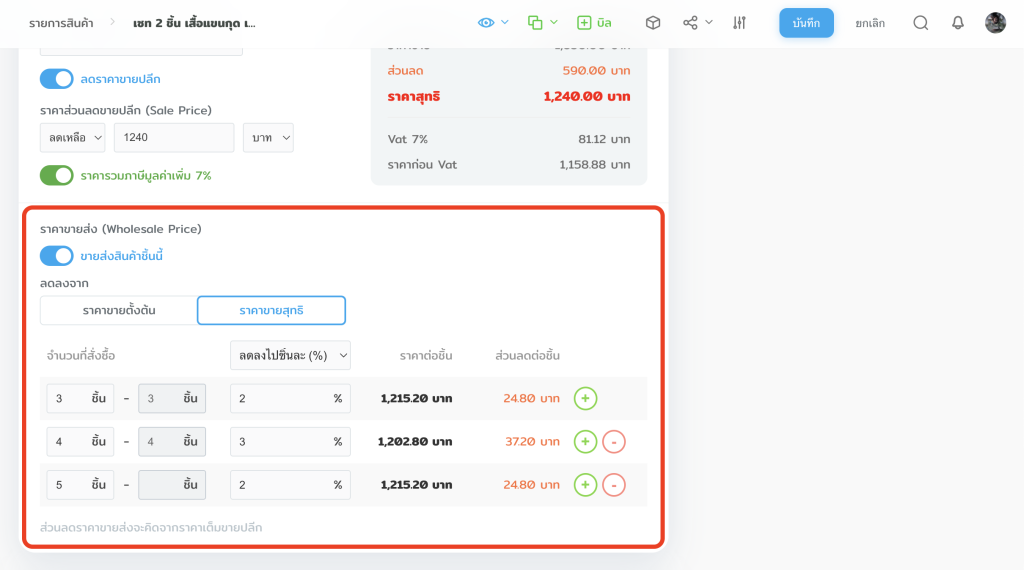Open the บาท currency unit dropdown
Viewport: 1024px width, 570px height.
[268, 138]
